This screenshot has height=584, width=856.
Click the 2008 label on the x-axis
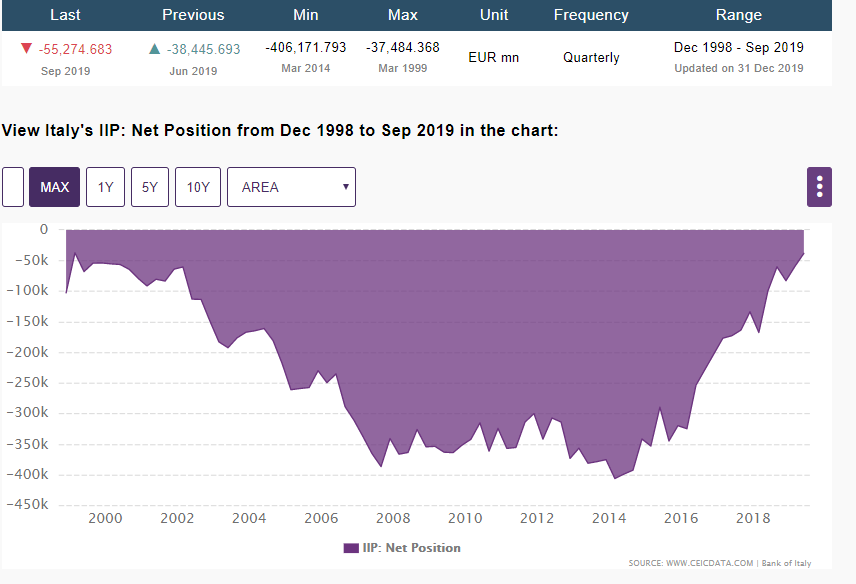393,518
